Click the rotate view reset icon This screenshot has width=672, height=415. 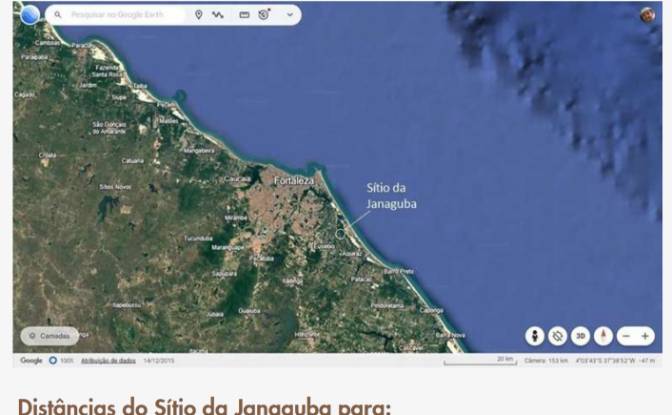click(x=558, y=336)
